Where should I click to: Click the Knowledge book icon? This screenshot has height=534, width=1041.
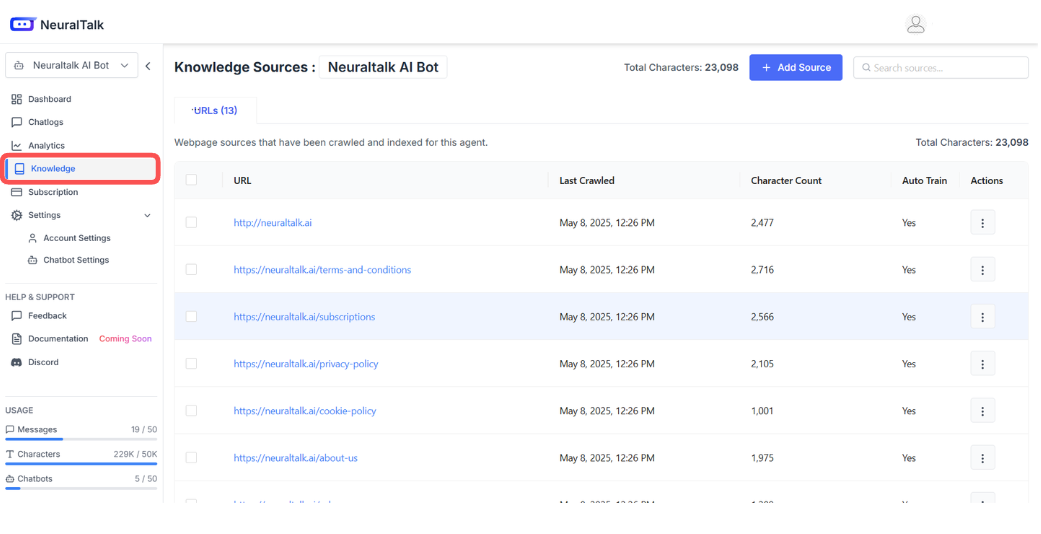pyautogui.click(x=19, y=169)
